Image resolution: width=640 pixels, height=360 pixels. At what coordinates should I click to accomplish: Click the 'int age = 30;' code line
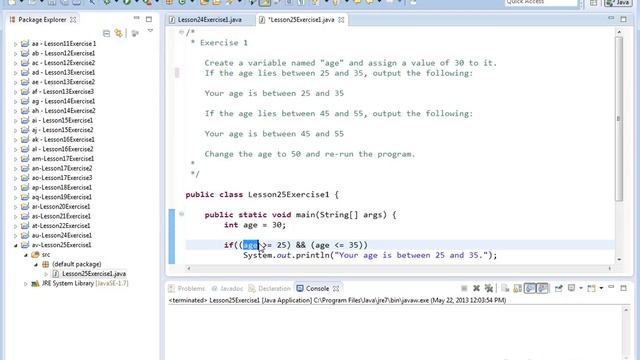pyautogui.click(x=255, y=225)
